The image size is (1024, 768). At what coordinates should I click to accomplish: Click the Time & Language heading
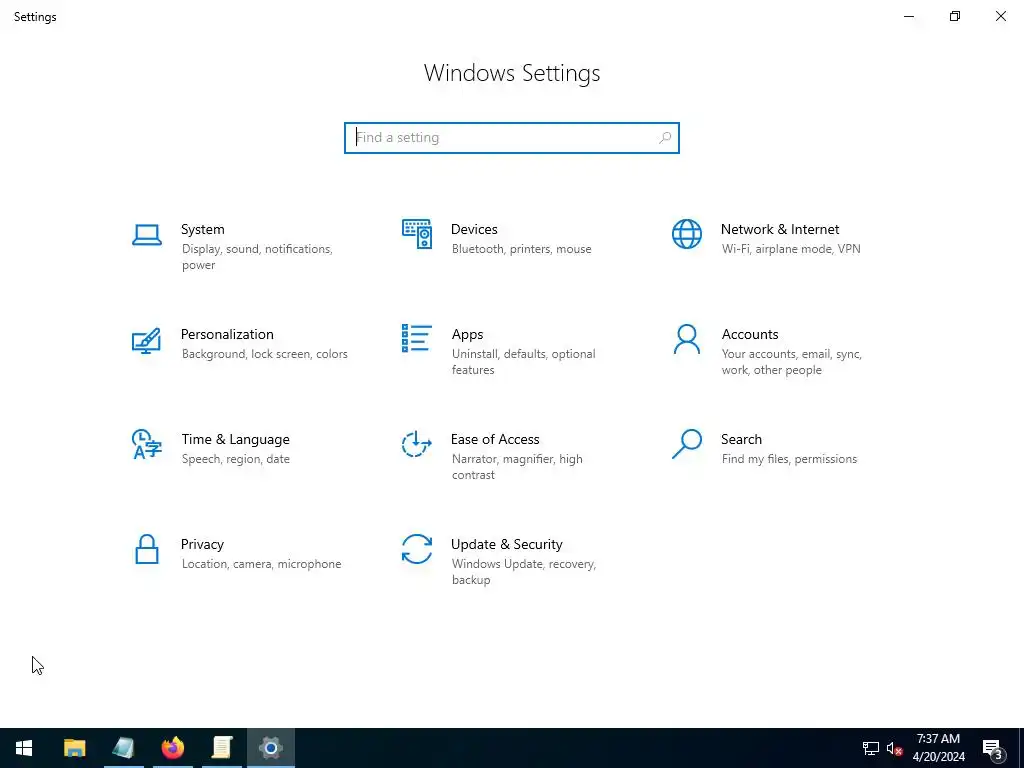[x=235, y=440]
